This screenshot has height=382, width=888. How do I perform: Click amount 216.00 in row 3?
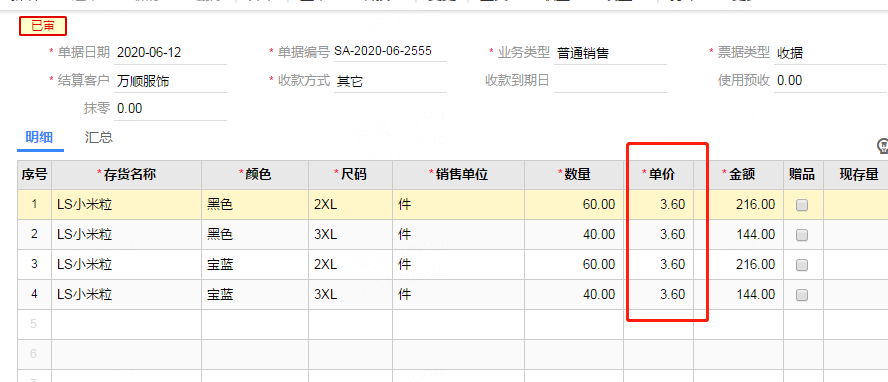click(x=738, y=264)
